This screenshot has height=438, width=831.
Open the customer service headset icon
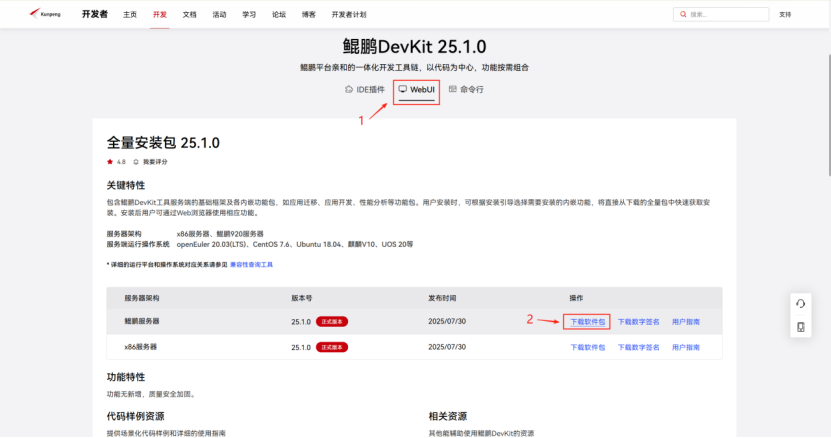point(800,304)
